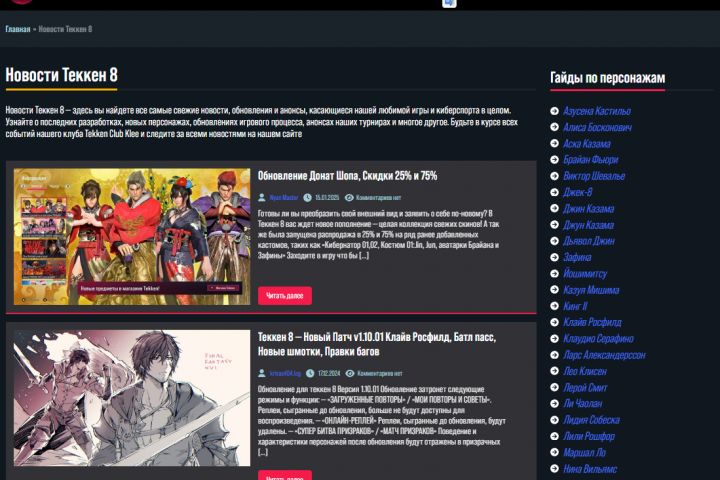Open the Джун Казама guide
720x480 pixels.
(x=589, y=225)
